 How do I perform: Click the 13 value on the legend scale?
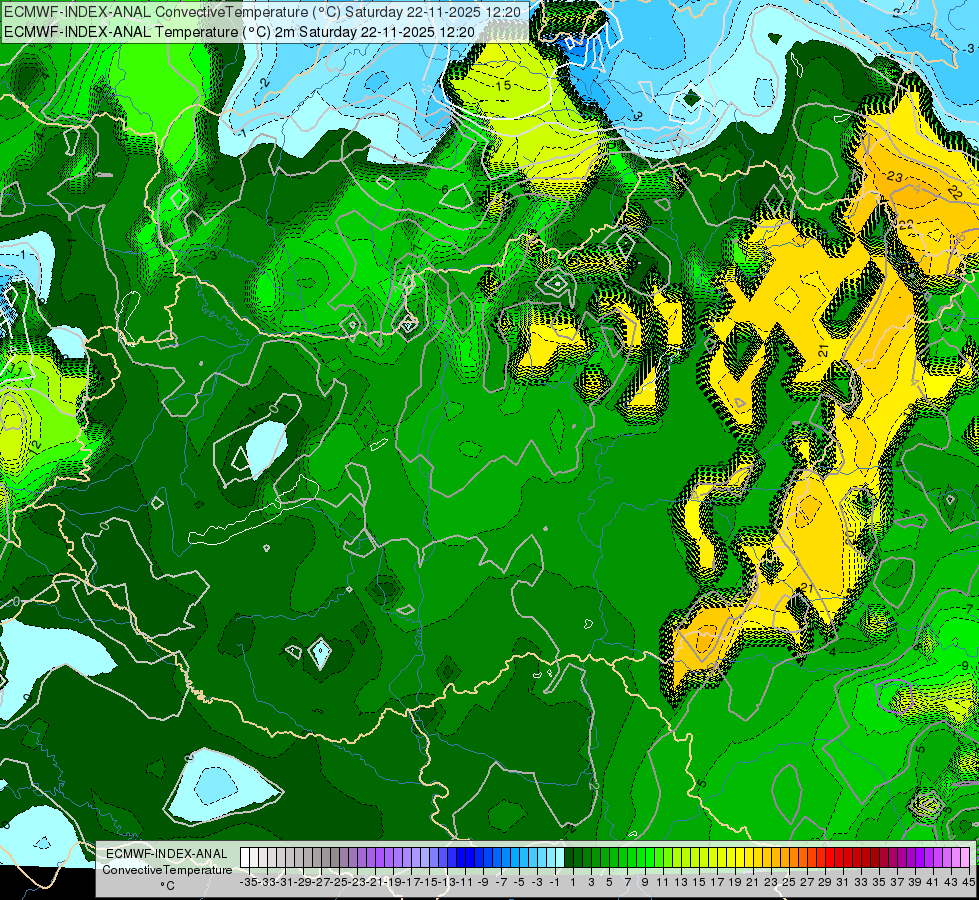pos(681,883)
